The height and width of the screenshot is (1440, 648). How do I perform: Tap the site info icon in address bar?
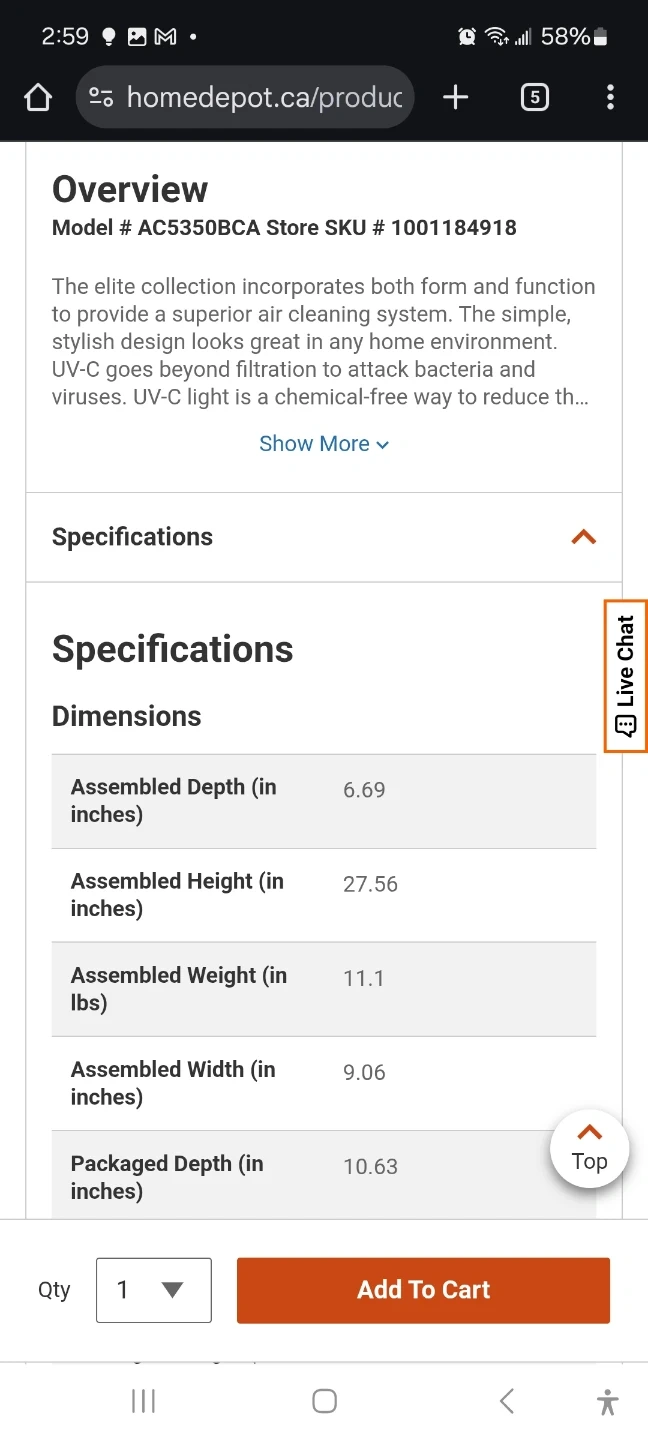101,97
